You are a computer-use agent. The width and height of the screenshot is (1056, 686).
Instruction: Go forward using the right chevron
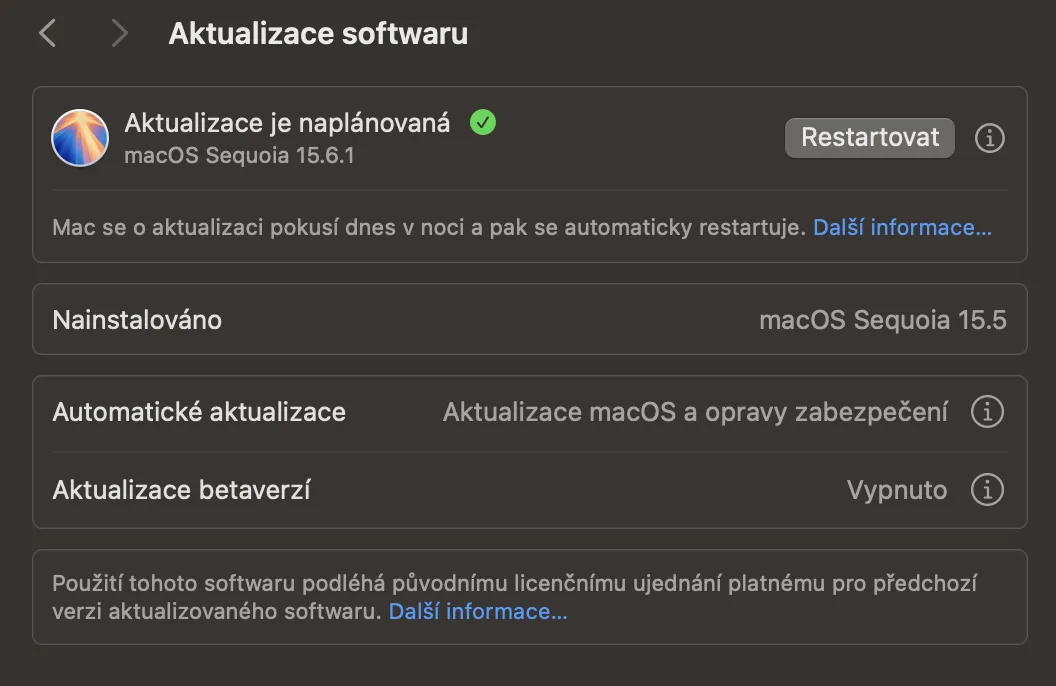click(120, 34)
